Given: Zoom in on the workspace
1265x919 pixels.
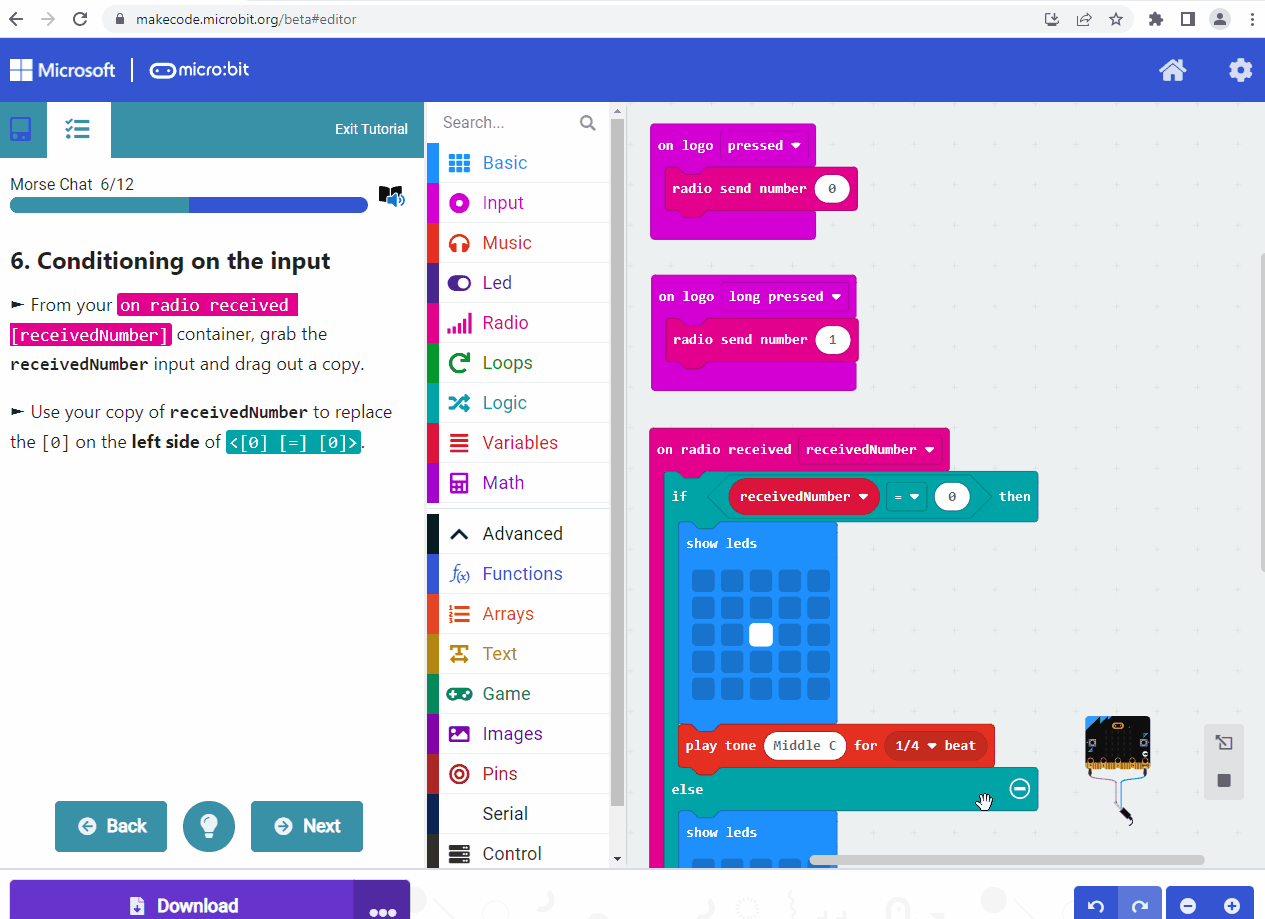Looking at the screenshot, I should (1234, 904).
